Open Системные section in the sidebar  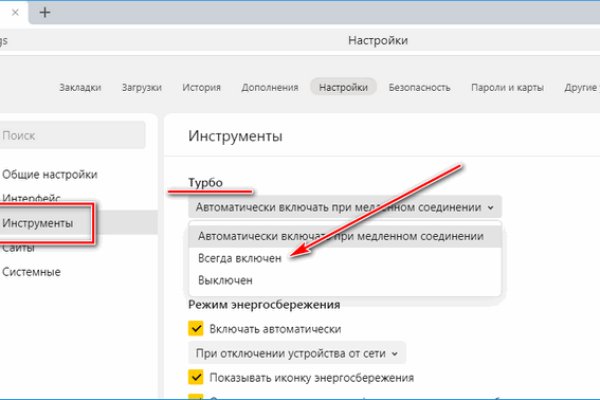(x=32, y=271)
